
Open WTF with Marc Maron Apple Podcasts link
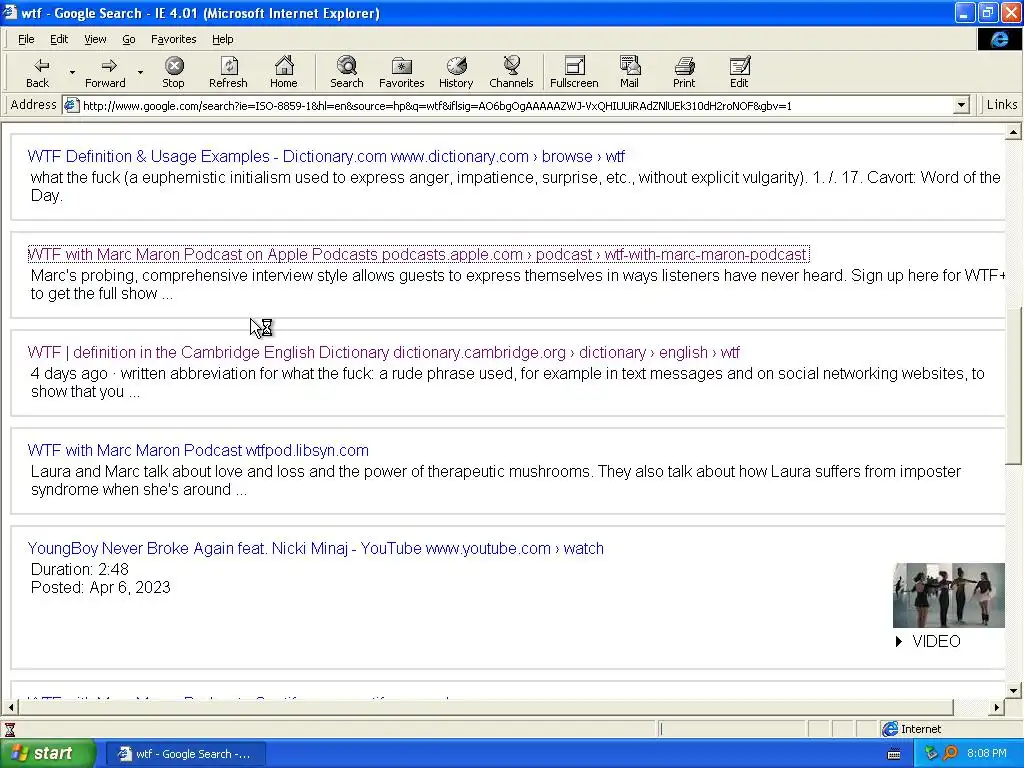tap(418, 255)
